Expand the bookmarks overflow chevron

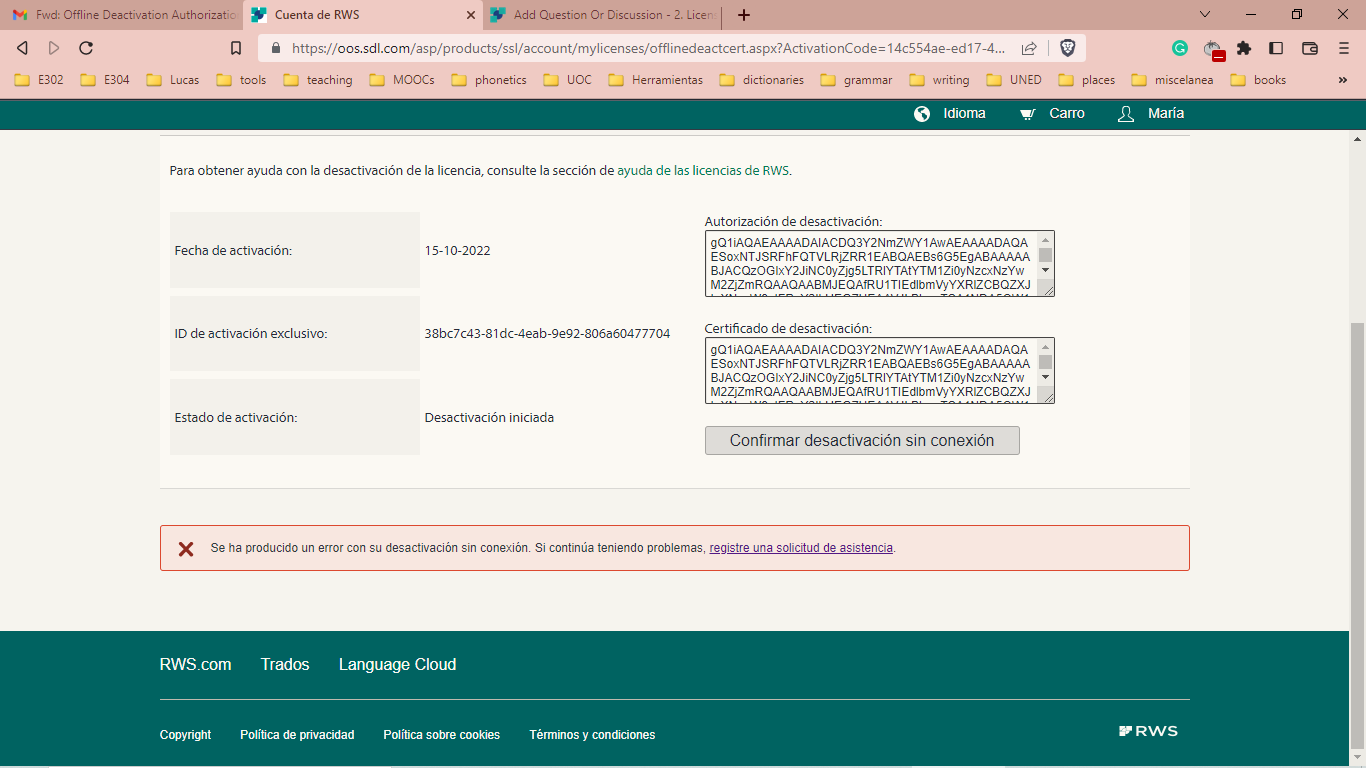[x=1342, y=79]
